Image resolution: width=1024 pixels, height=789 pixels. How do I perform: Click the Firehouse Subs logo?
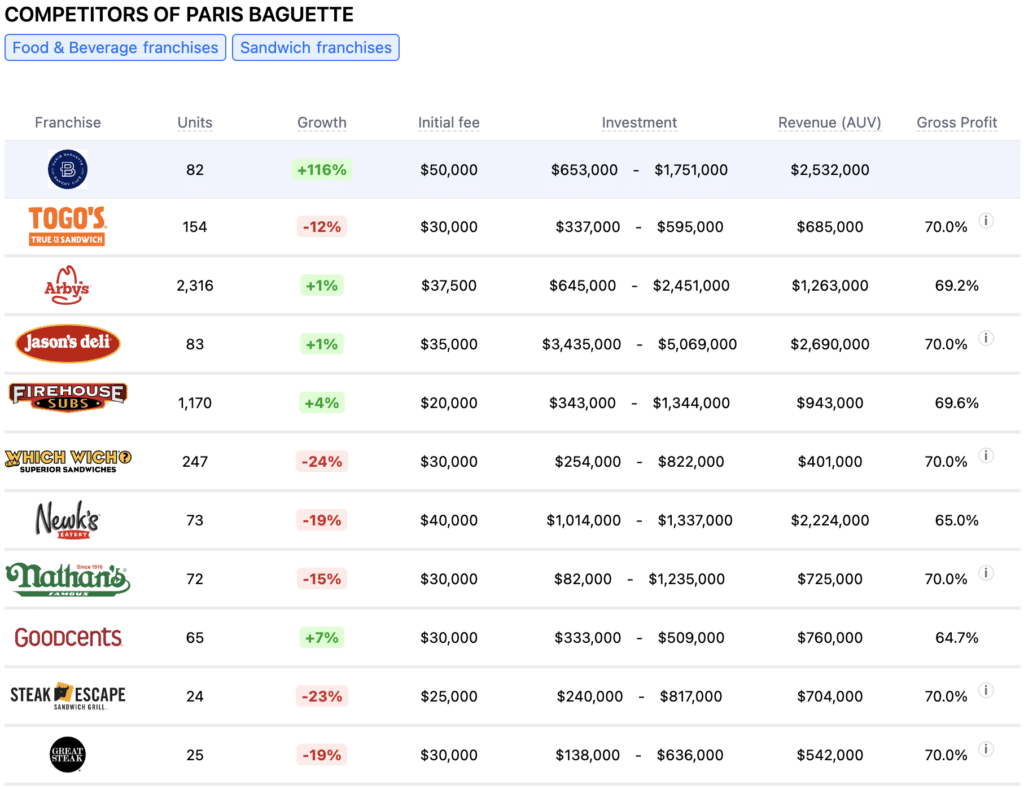[68, 397]
